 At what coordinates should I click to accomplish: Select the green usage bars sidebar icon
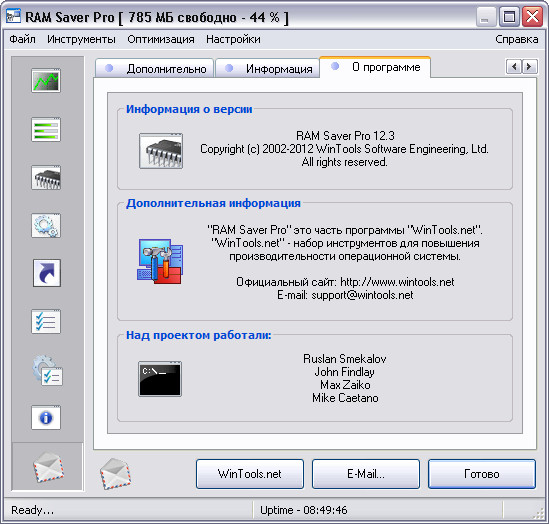(46, 130)
